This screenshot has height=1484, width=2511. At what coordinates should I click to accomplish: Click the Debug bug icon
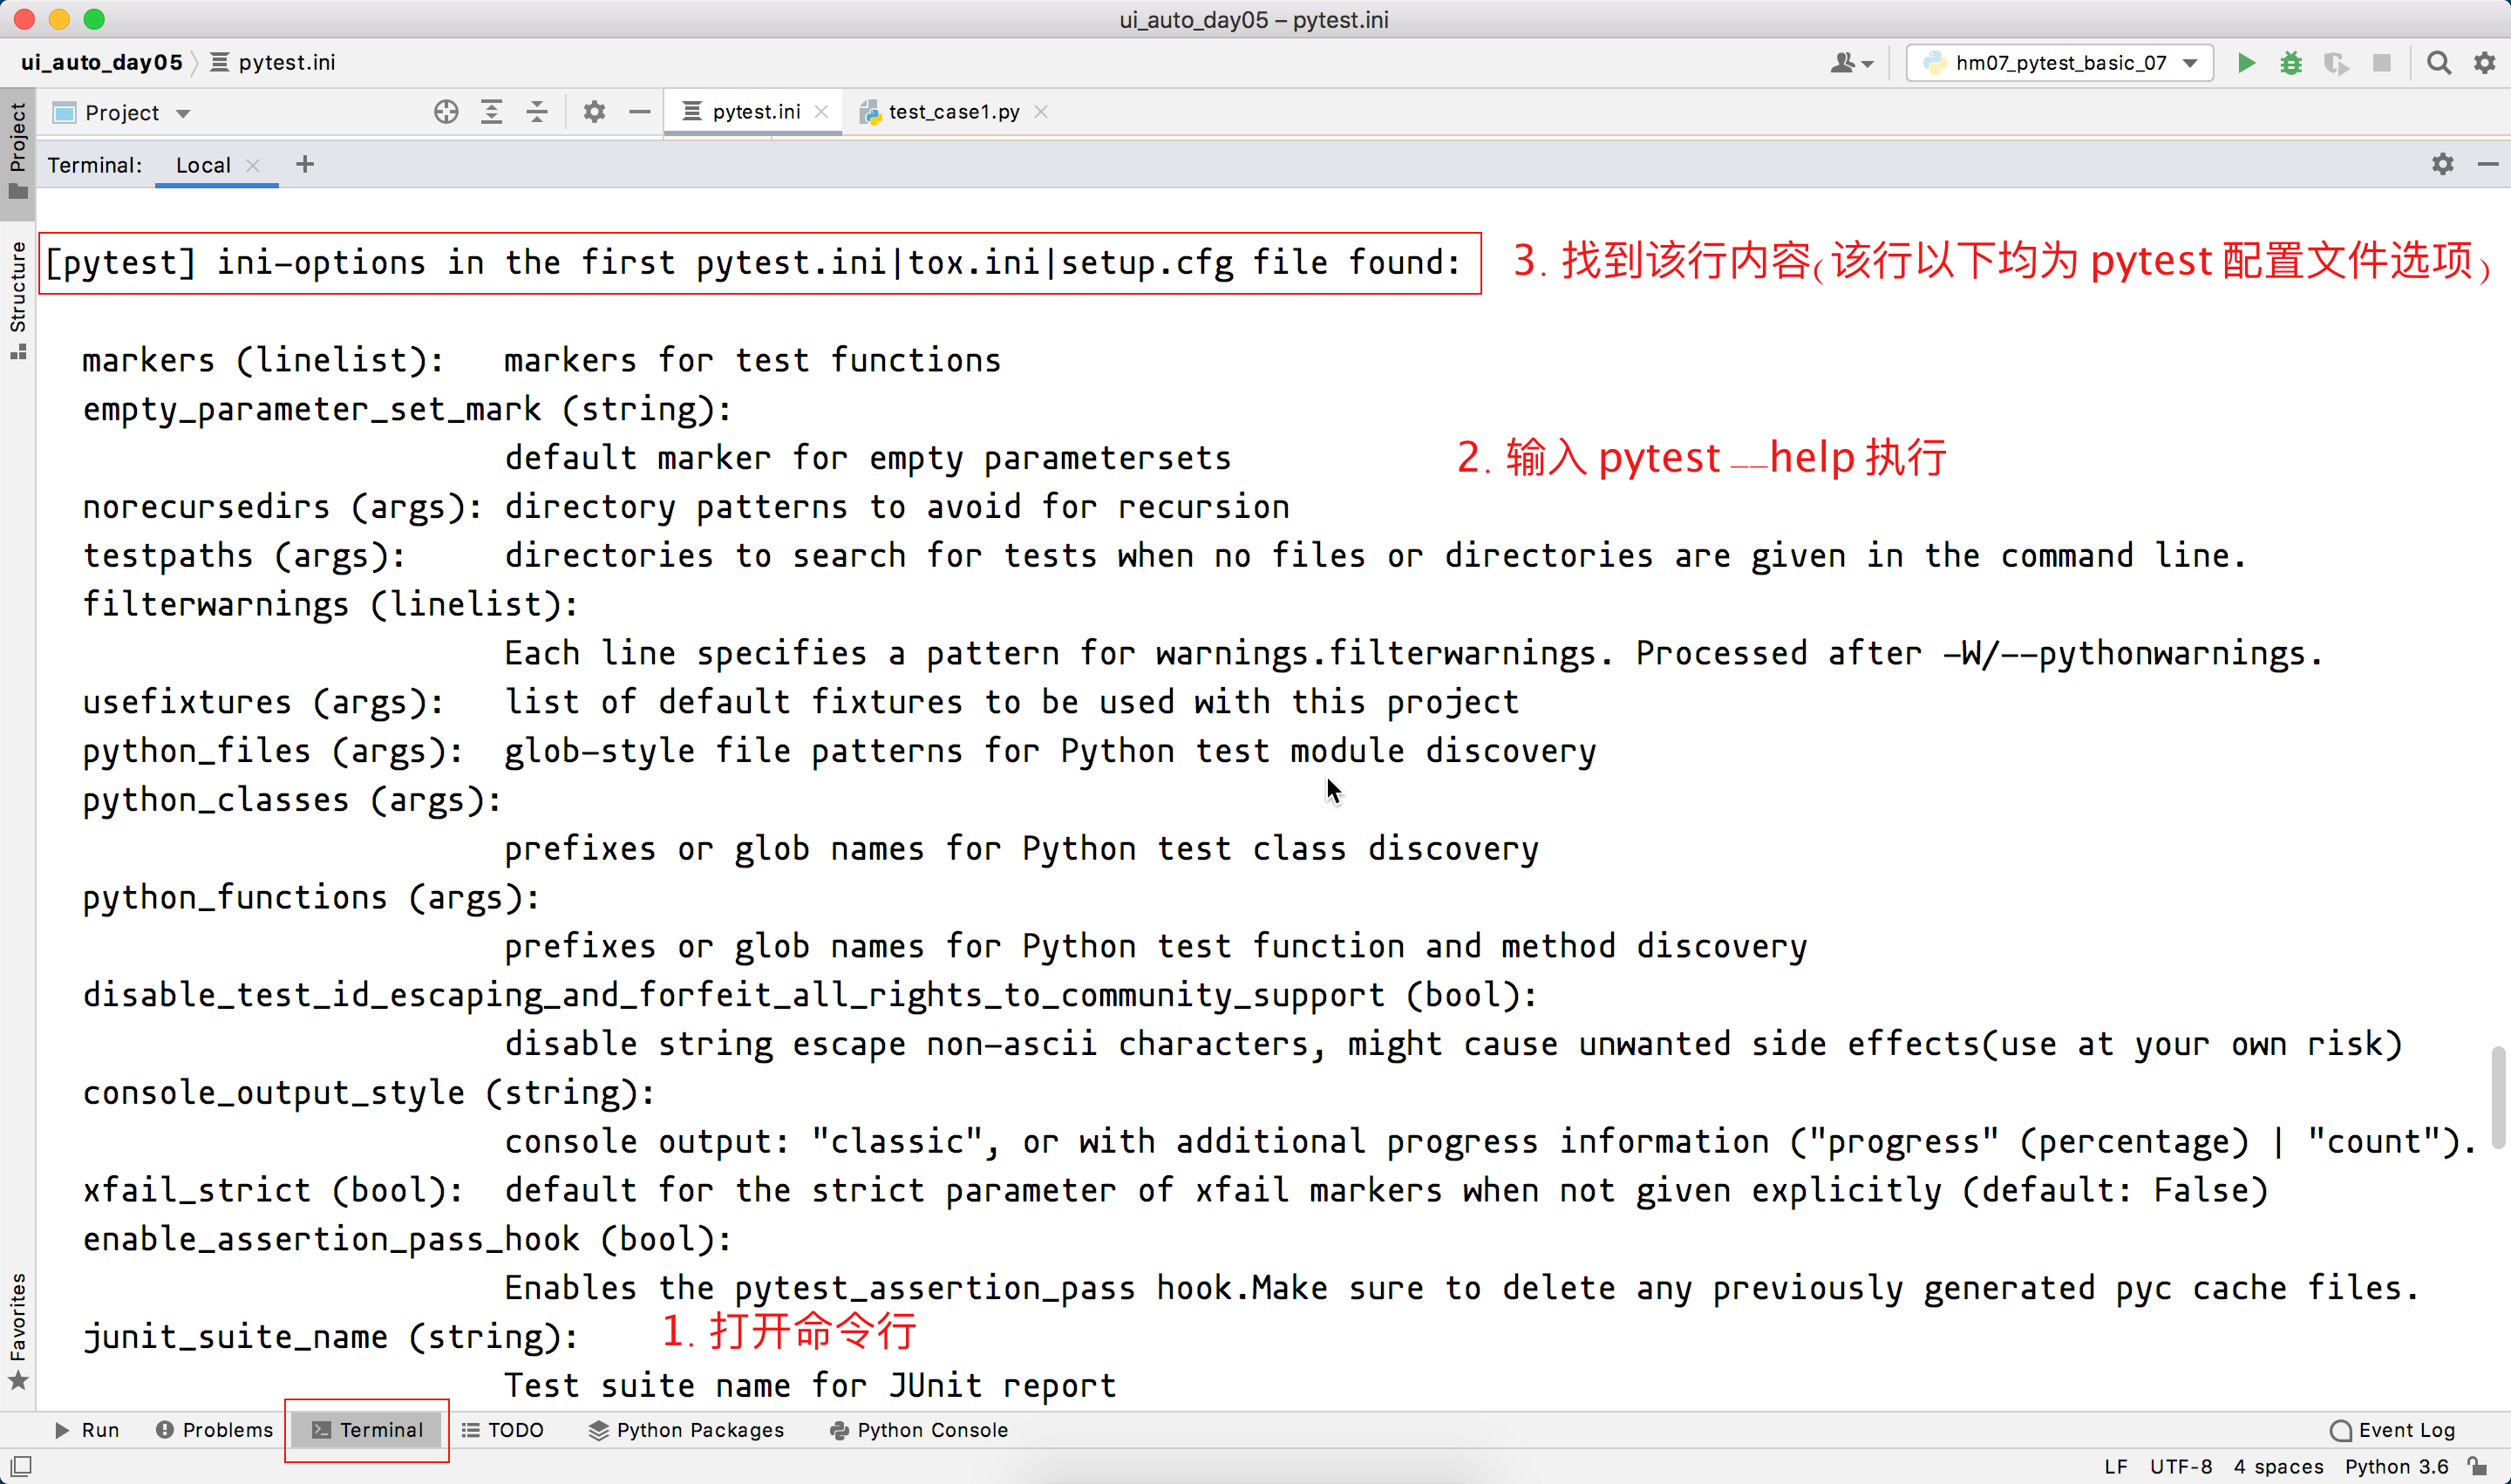(x=2291, y=63)
